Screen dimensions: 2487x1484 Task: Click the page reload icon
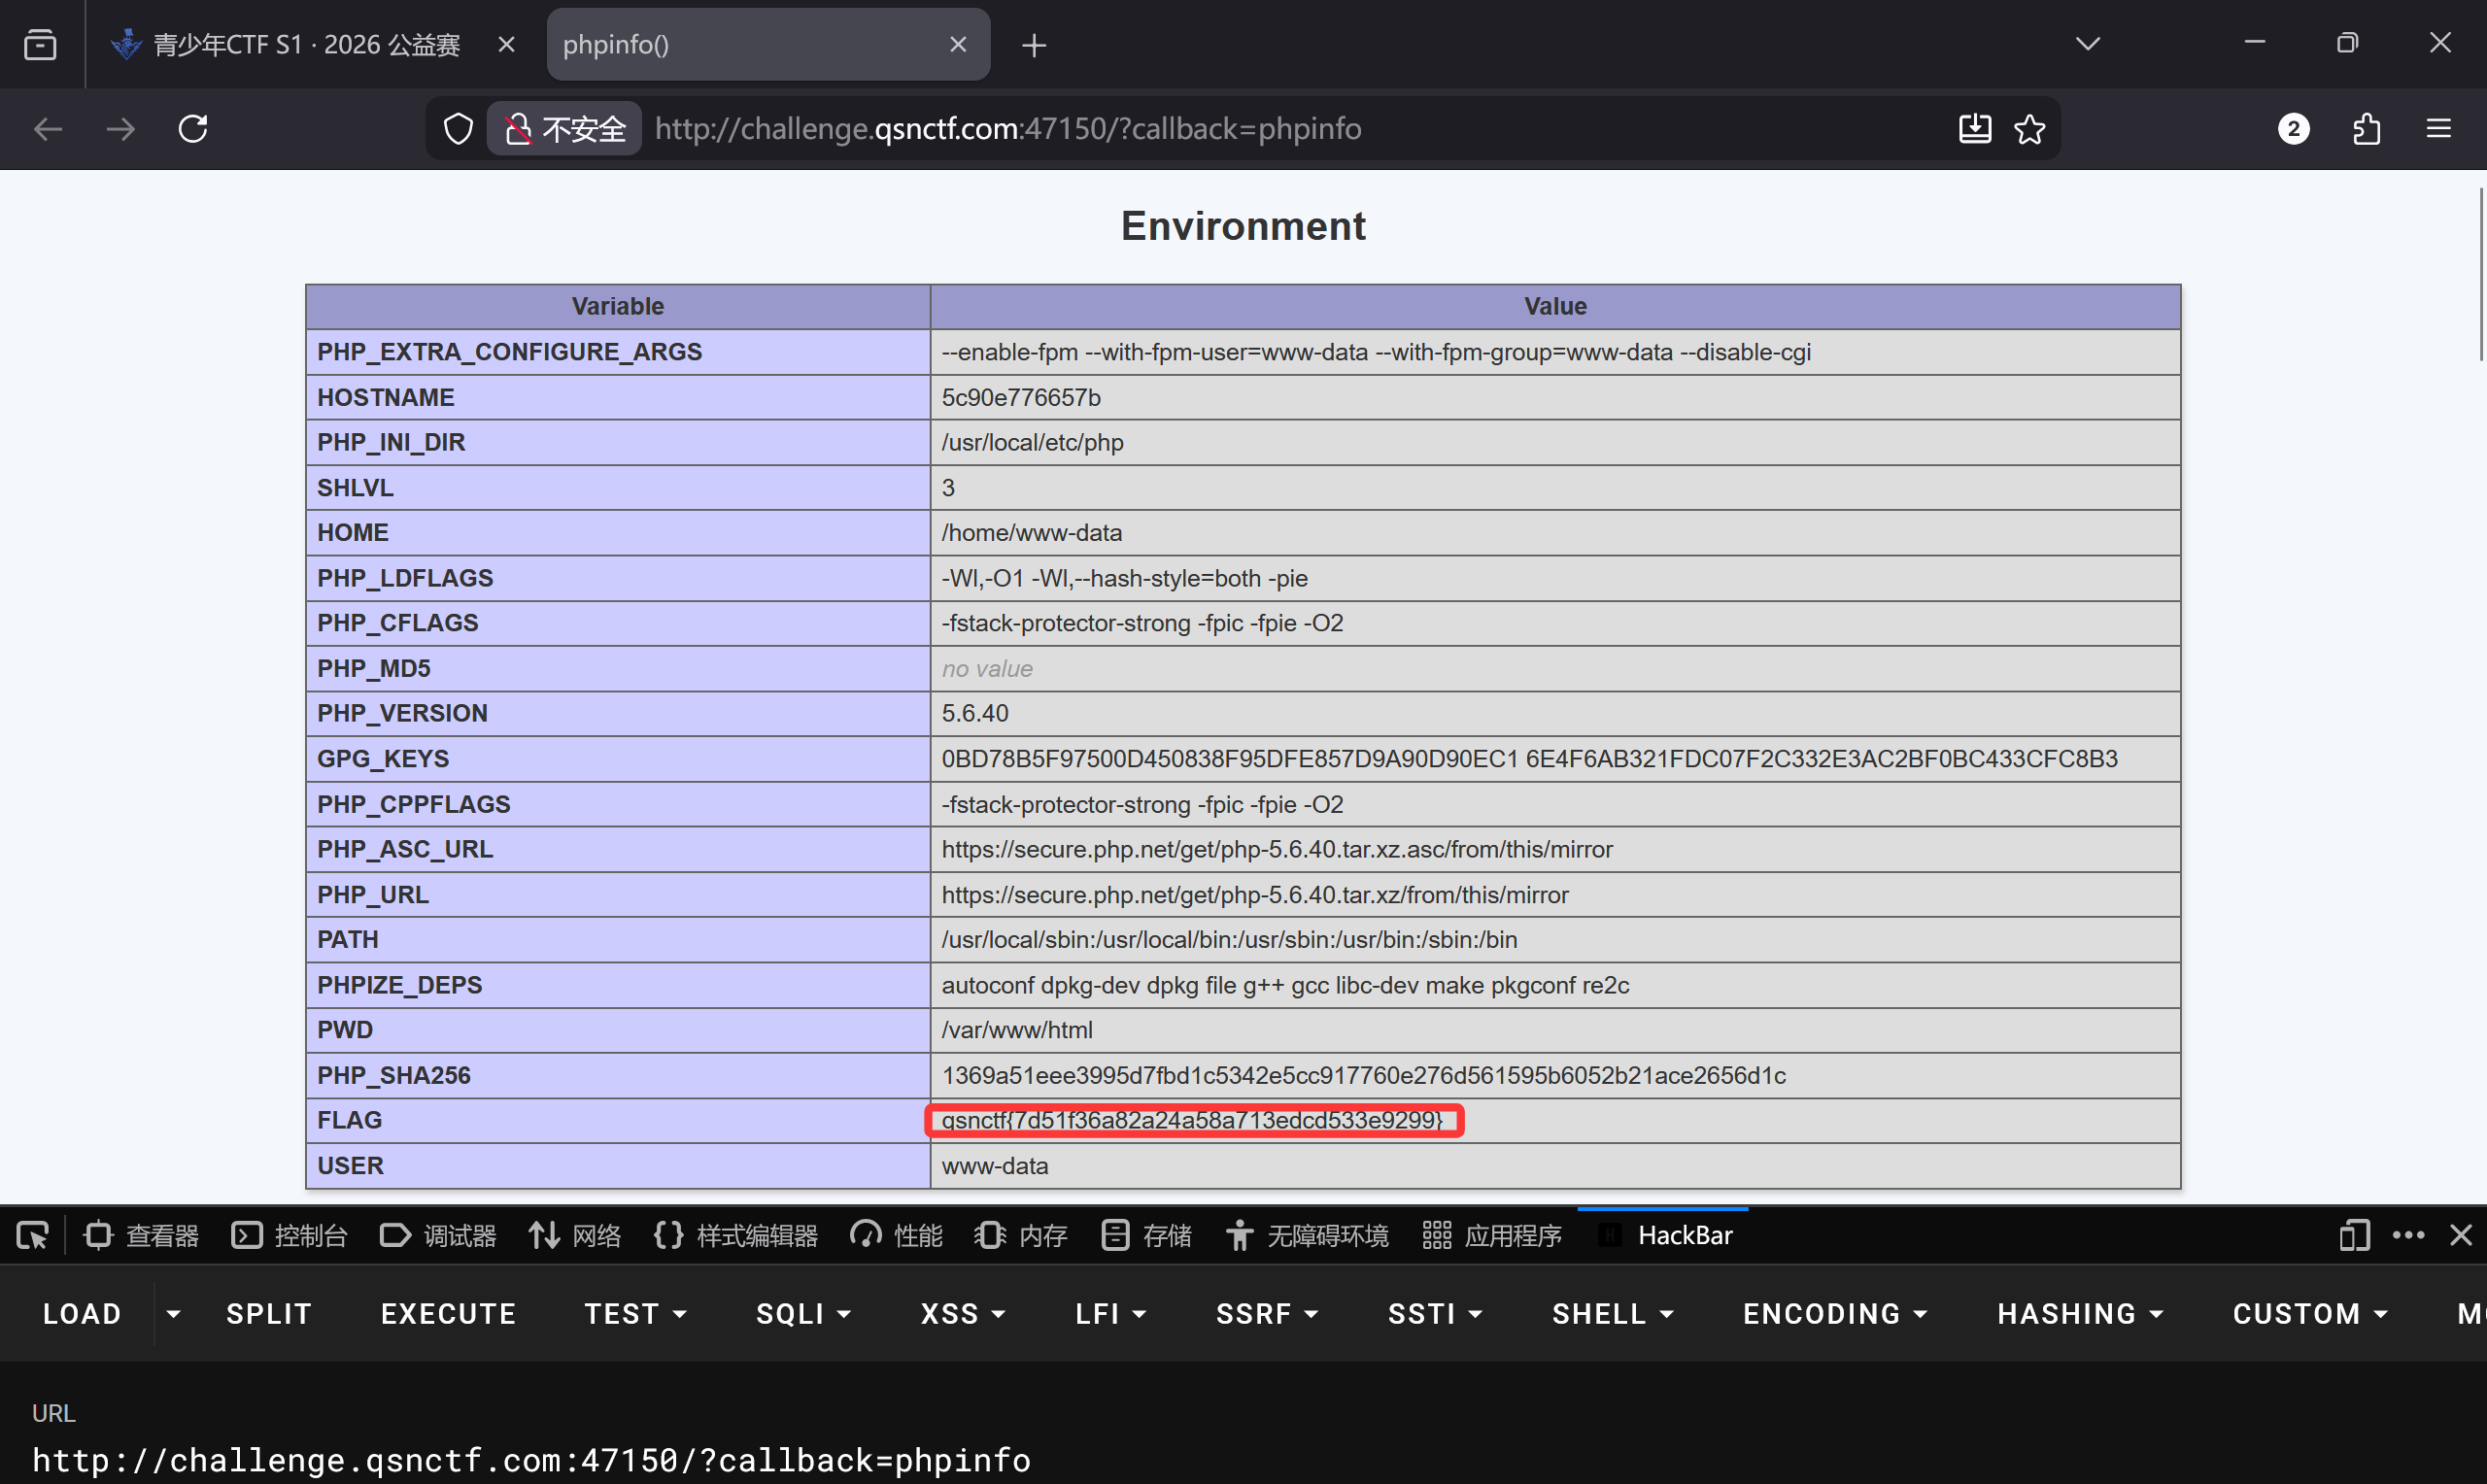[x=193, y=129]
